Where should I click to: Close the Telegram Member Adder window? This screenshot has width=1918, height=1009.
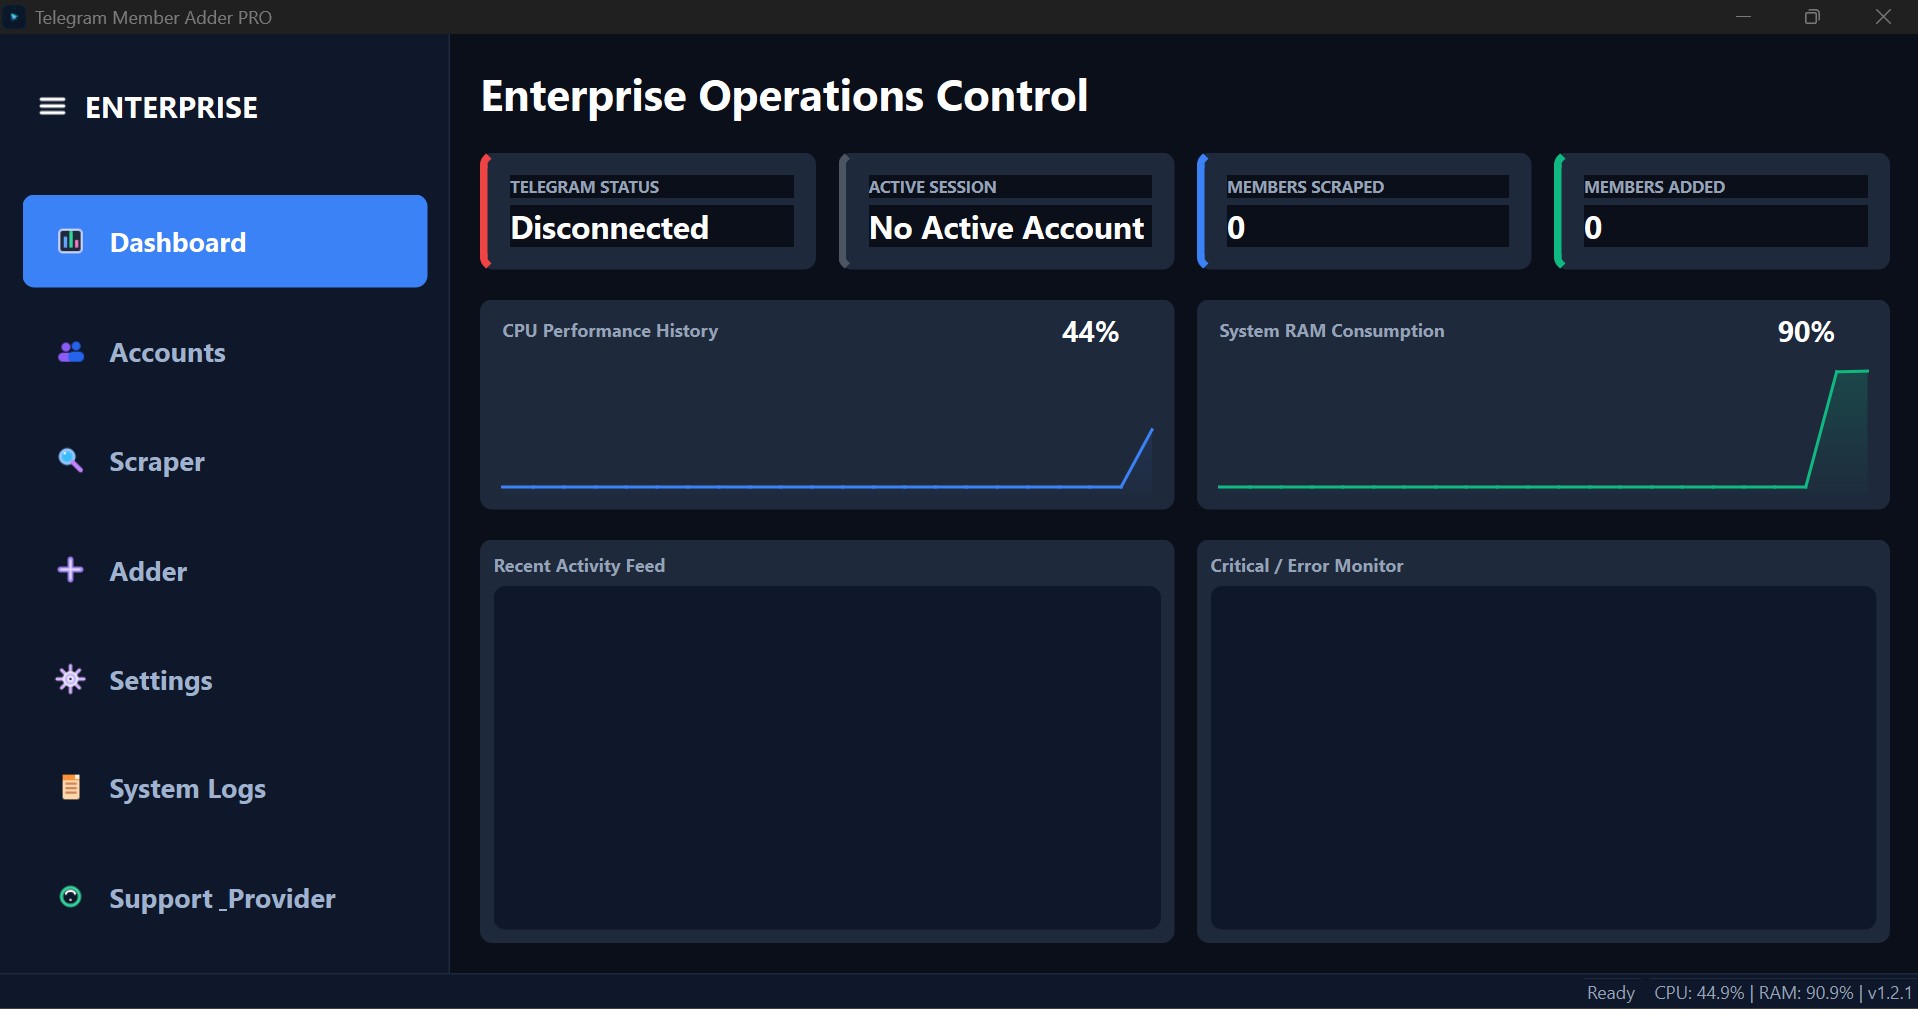point(1883,17)
